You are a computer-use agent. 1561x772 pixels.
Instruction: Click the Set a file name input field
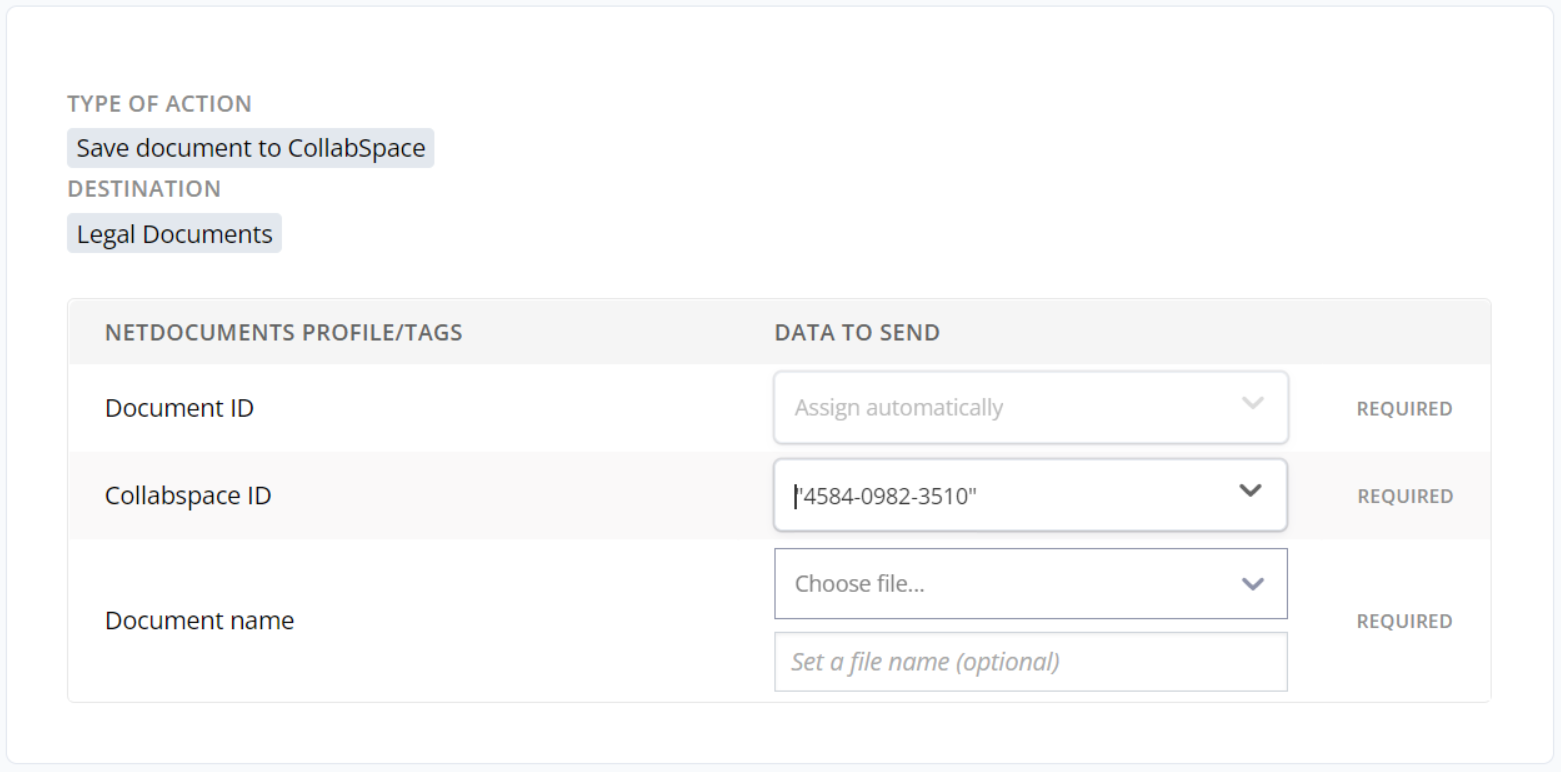(x=1030, y=661)
